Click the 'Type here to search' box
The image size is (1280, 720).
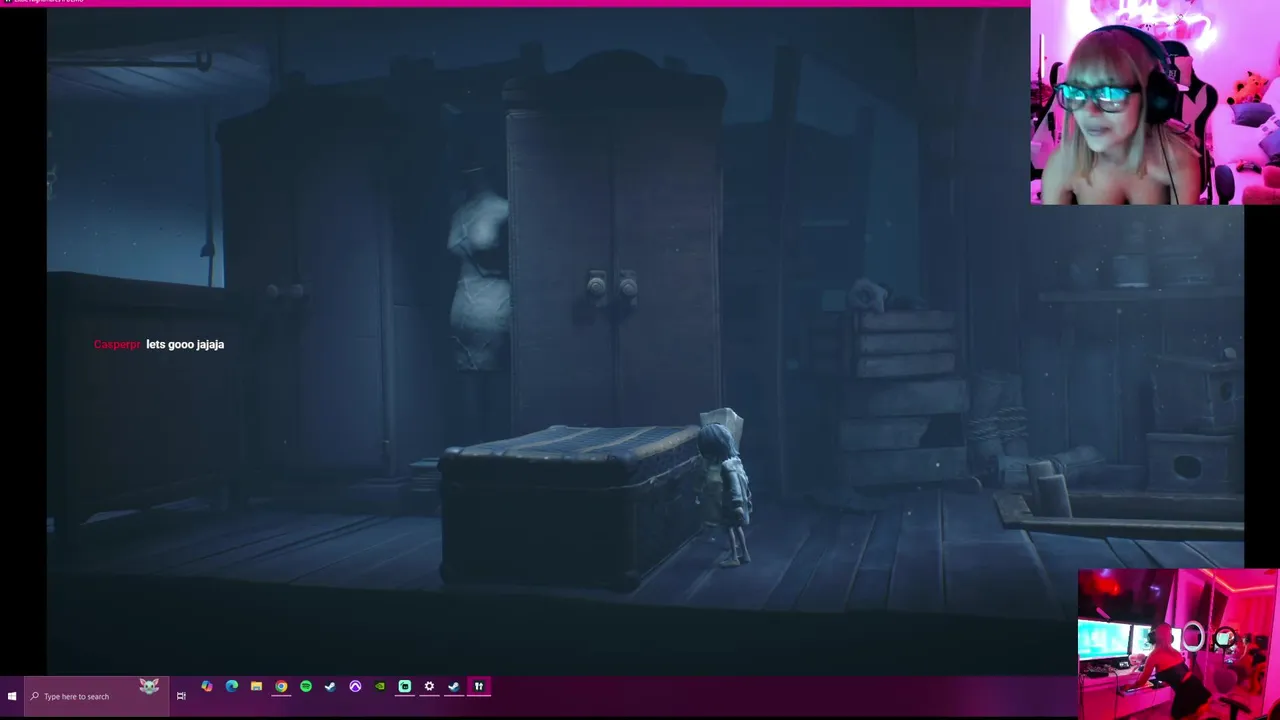96,696
